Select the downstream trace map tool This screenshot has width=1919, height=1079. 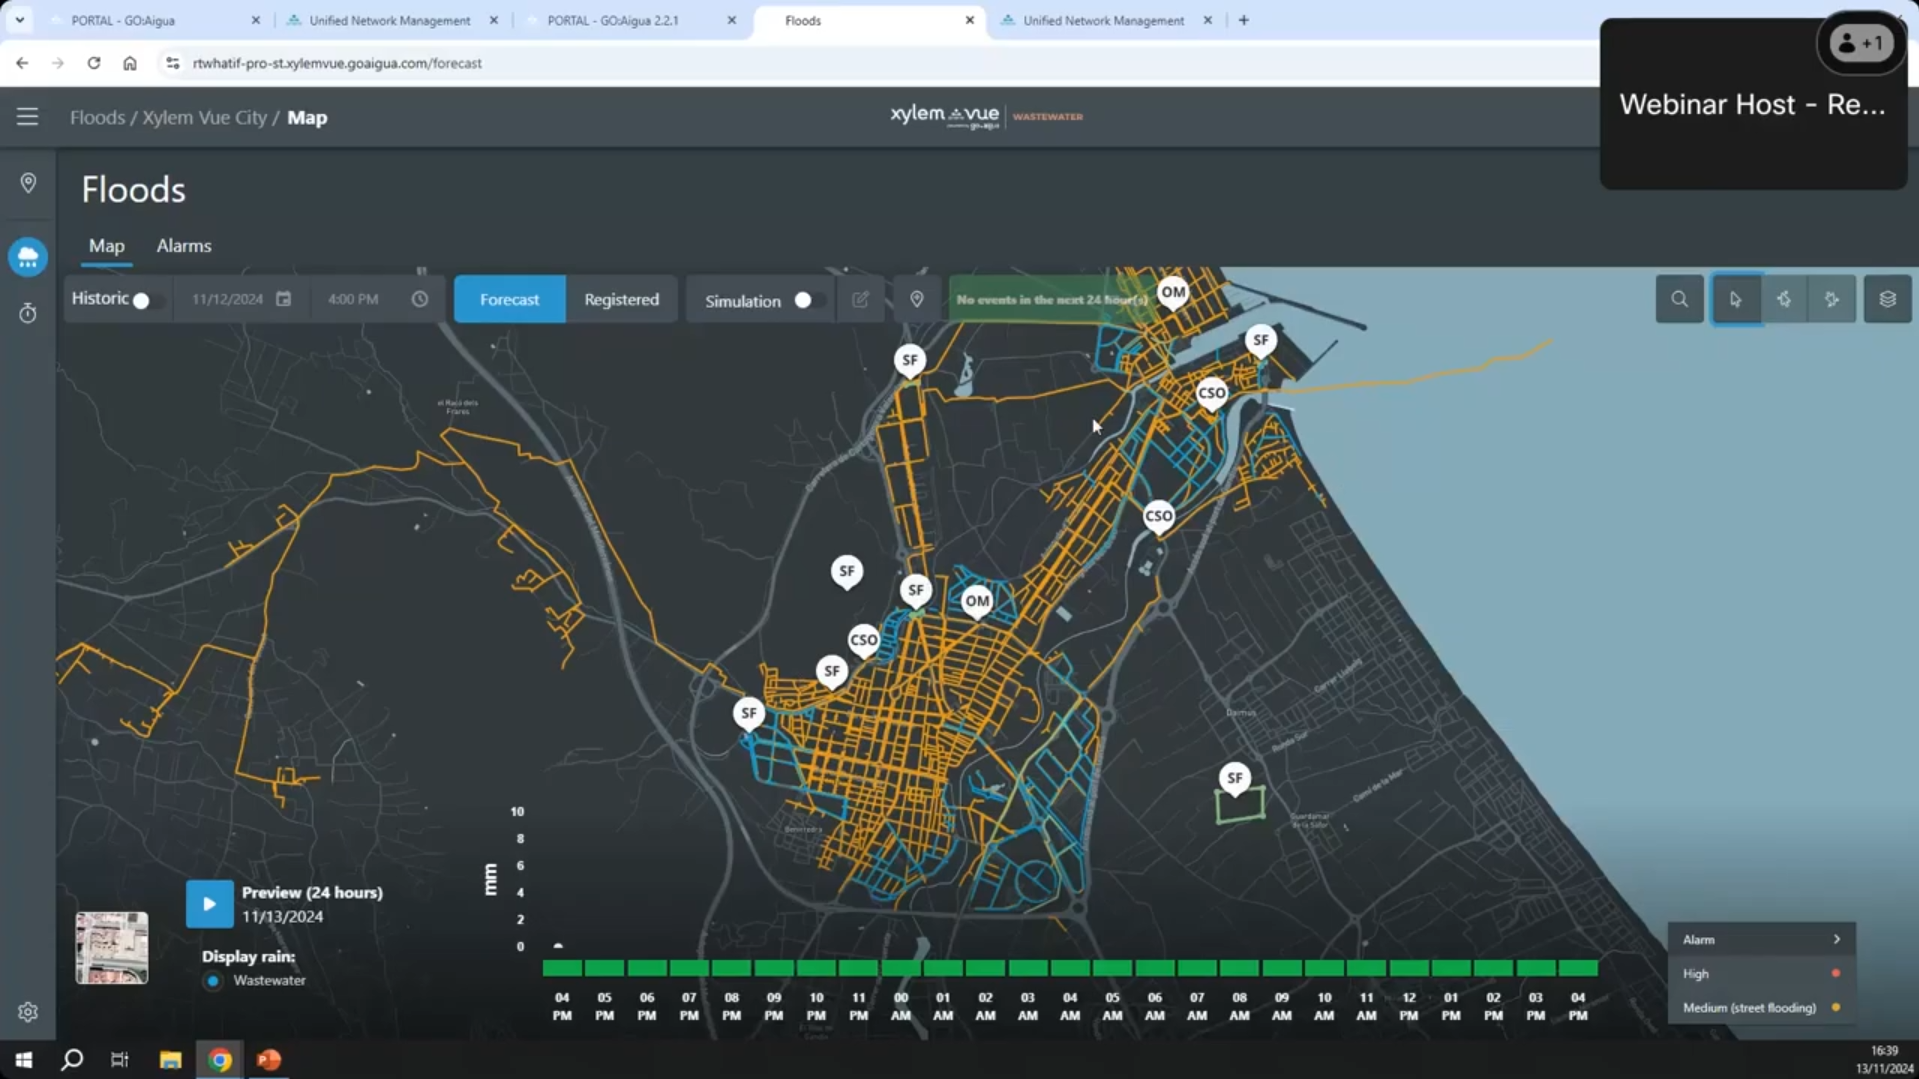pyautogui.click(x=1832, y=299)
